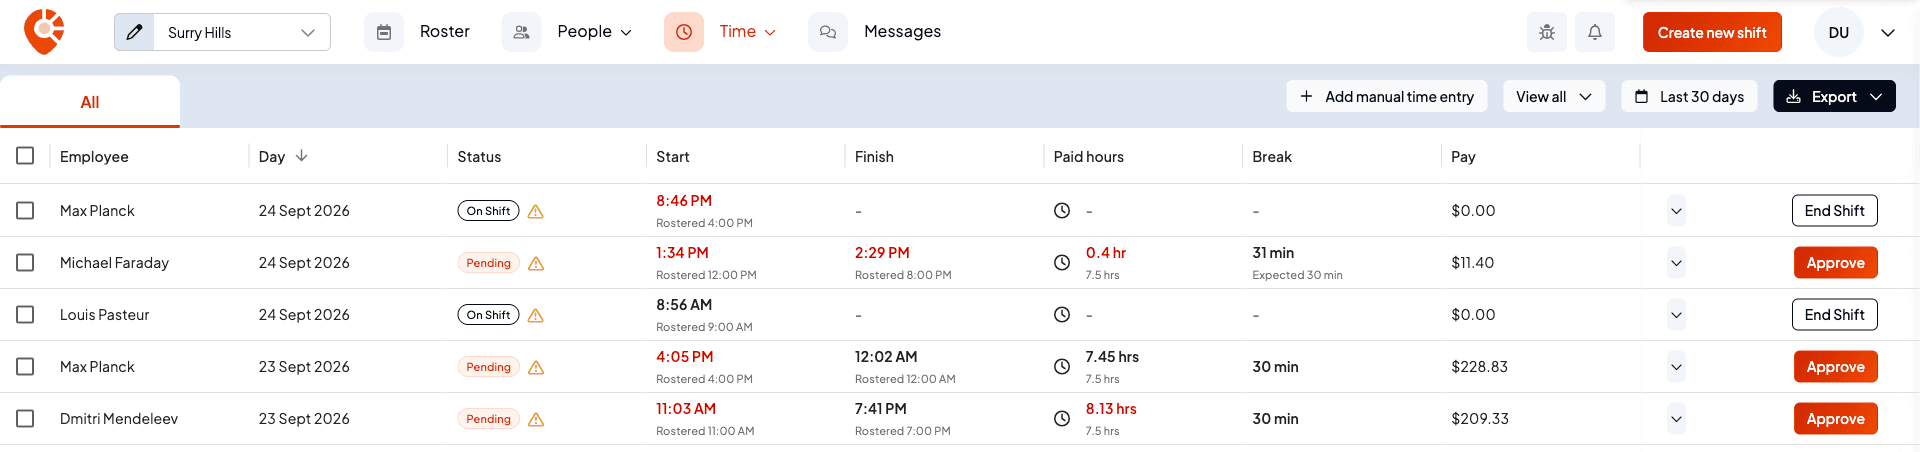Screen dimensions: 1920x452
Task: Click the $209.33 pay value
Action: pos(1480,419)
